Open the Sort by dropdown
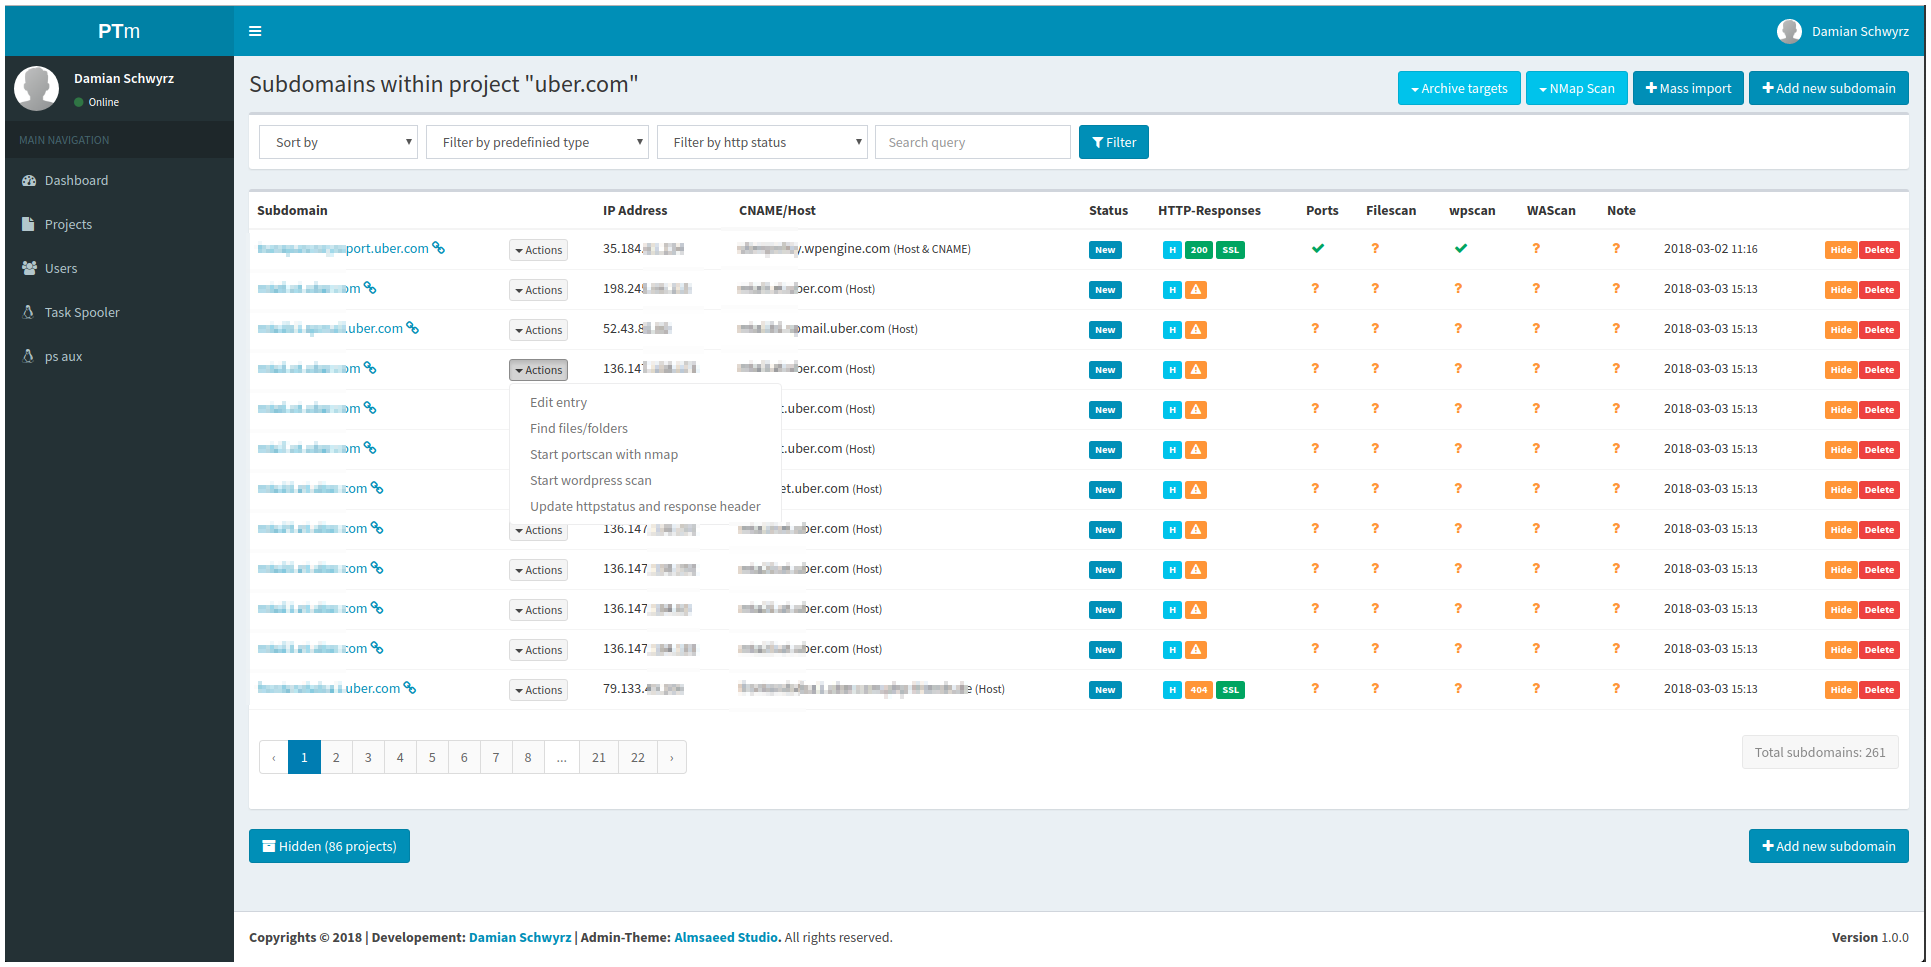The width and height of the screenshot is (1931, 967). coord(339,143)
